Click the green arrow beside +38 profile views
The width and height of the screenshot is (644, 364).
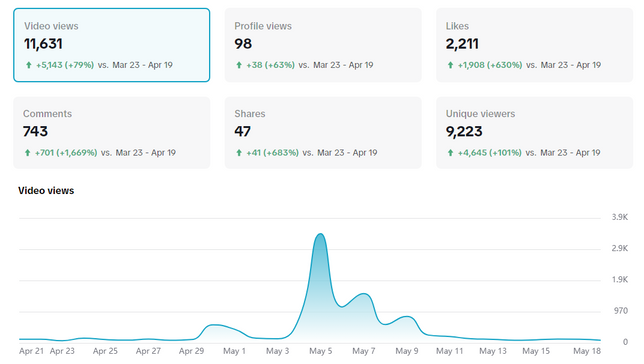tap(239, 65)
